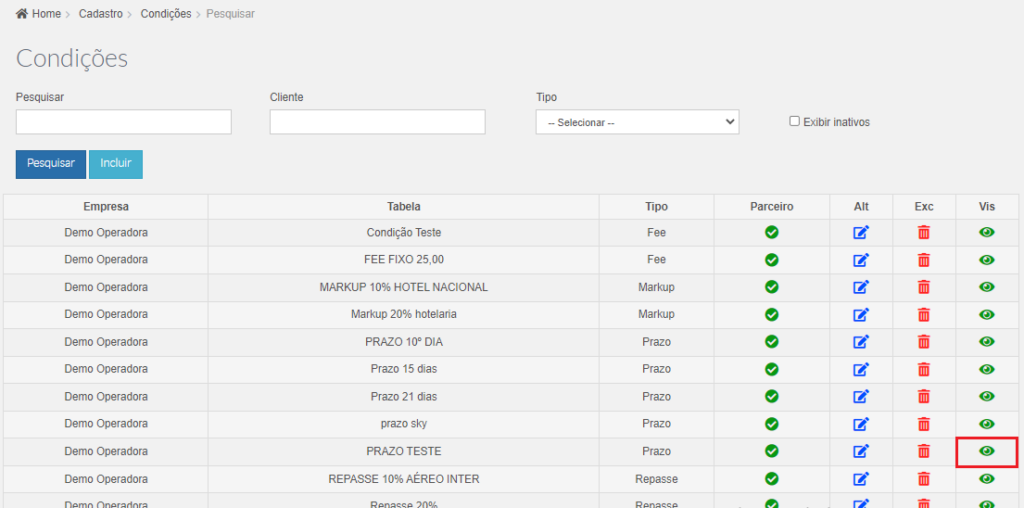The width and height of the screenshot is (1024, 508).
Task: Edit the prazo sky condition
Action: click(861, 423)
